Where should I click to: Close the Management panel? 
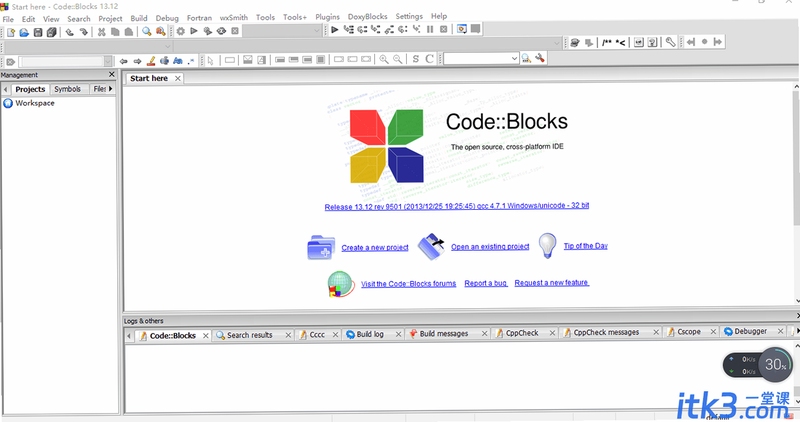[x=112, y=75]
